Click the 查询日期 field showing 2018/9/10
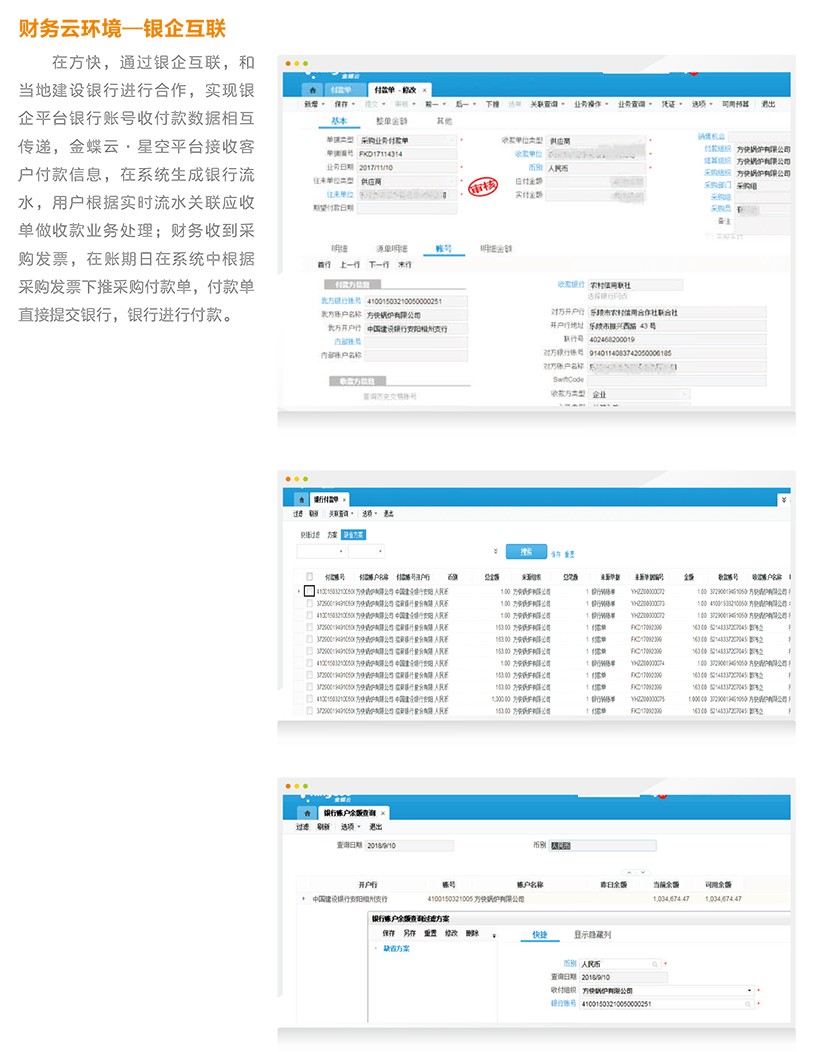 coord(408,845)
